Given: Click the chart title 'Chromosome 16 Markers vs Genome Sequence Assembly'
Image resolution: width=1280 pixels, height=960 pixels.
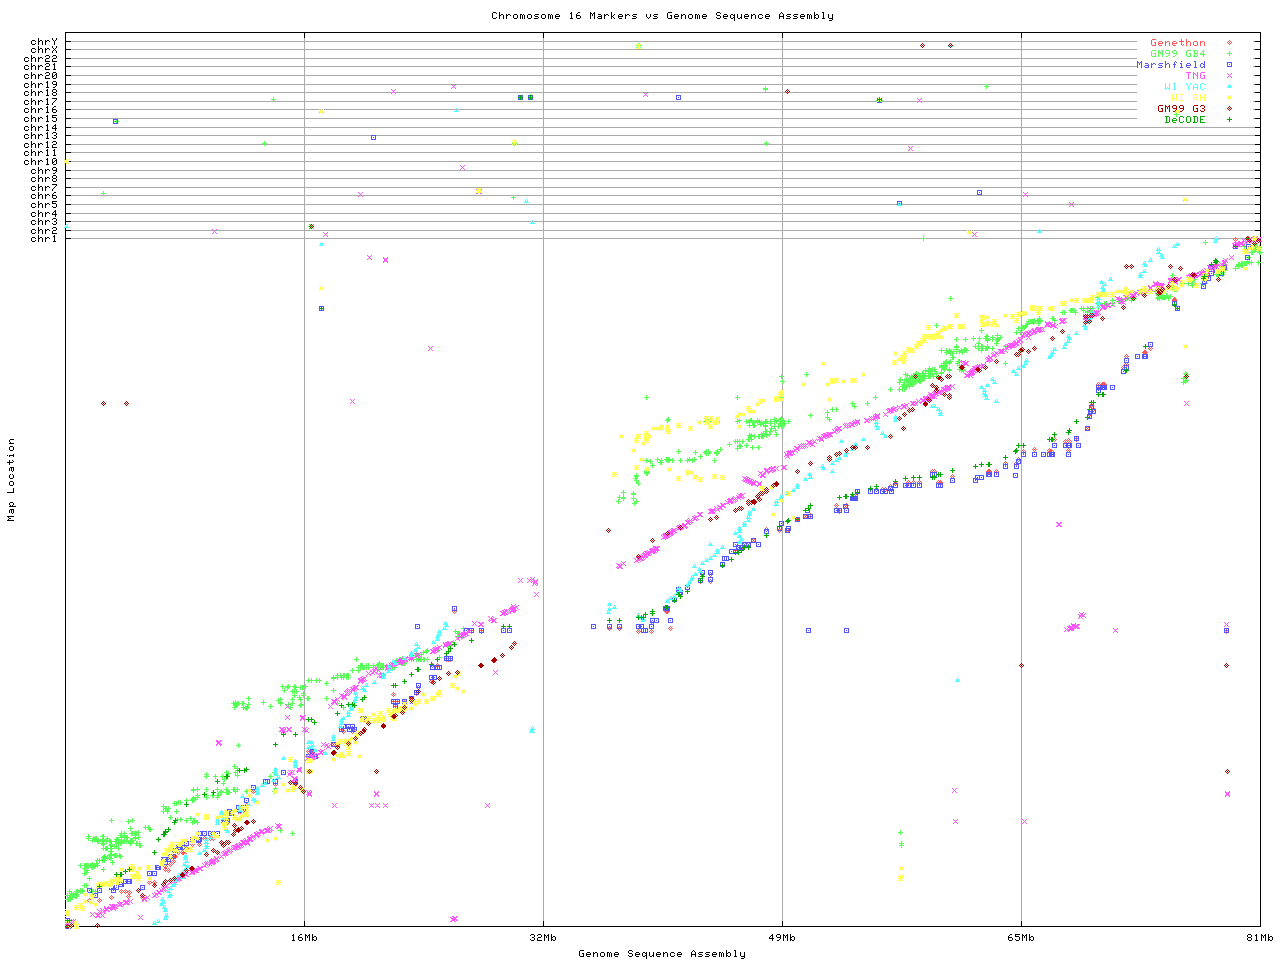Looking at the screenshot, I should pyautogui.click(x=662, y=16).
